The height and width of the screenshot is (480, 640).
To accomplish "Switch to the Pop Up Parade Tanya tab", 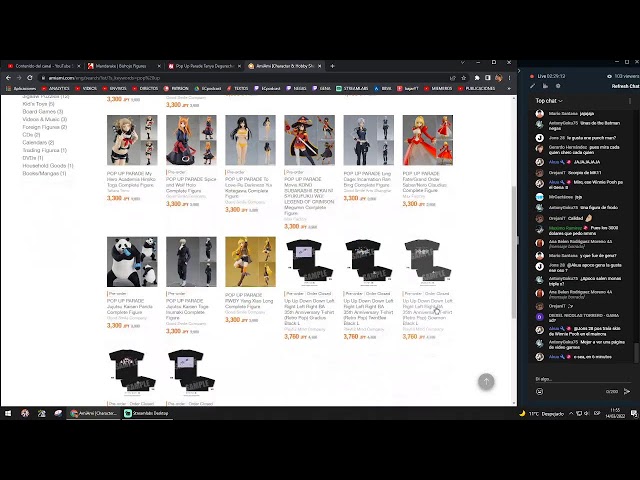I will coord(204,66).
